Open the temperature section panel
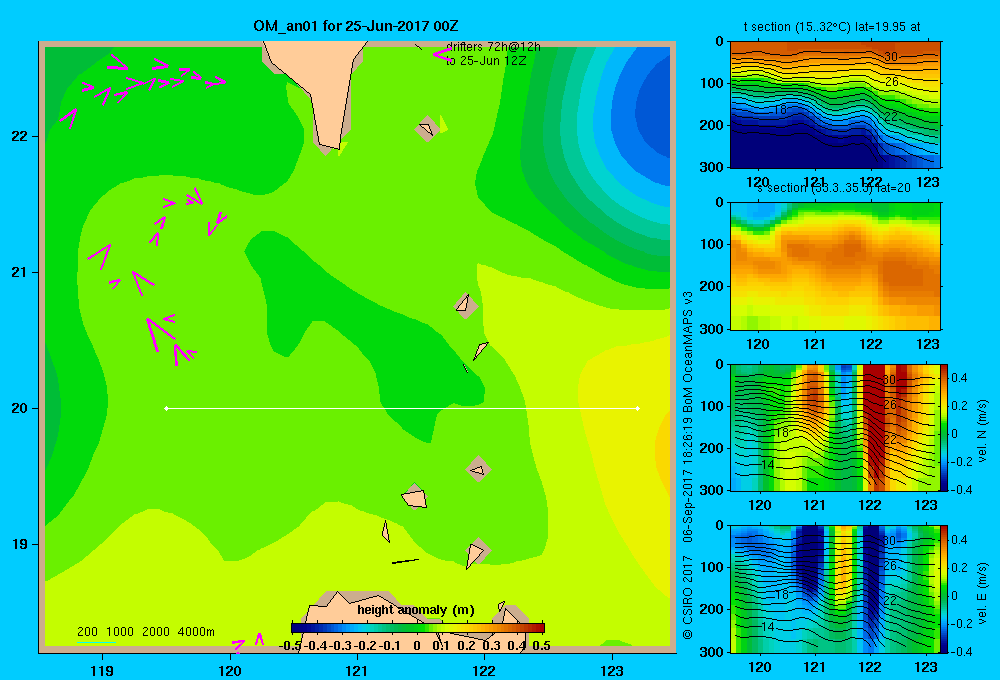Screen dimensions: 1000x680 [x=835, y=105]
